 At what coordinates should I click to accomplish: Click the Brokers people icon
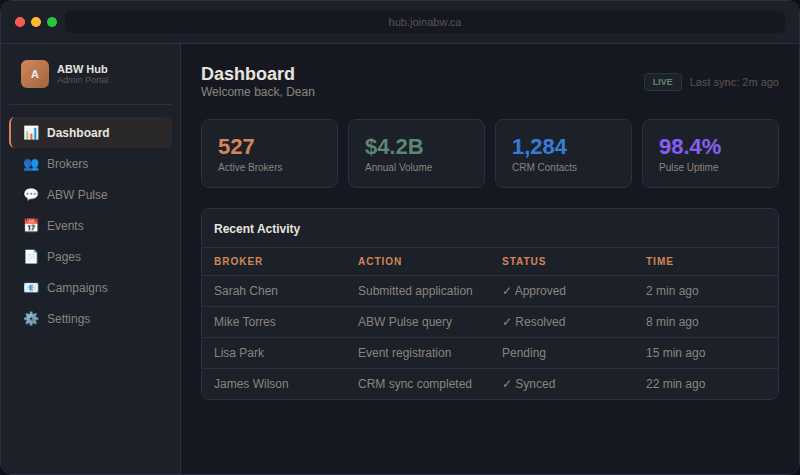tap(31, 164)
